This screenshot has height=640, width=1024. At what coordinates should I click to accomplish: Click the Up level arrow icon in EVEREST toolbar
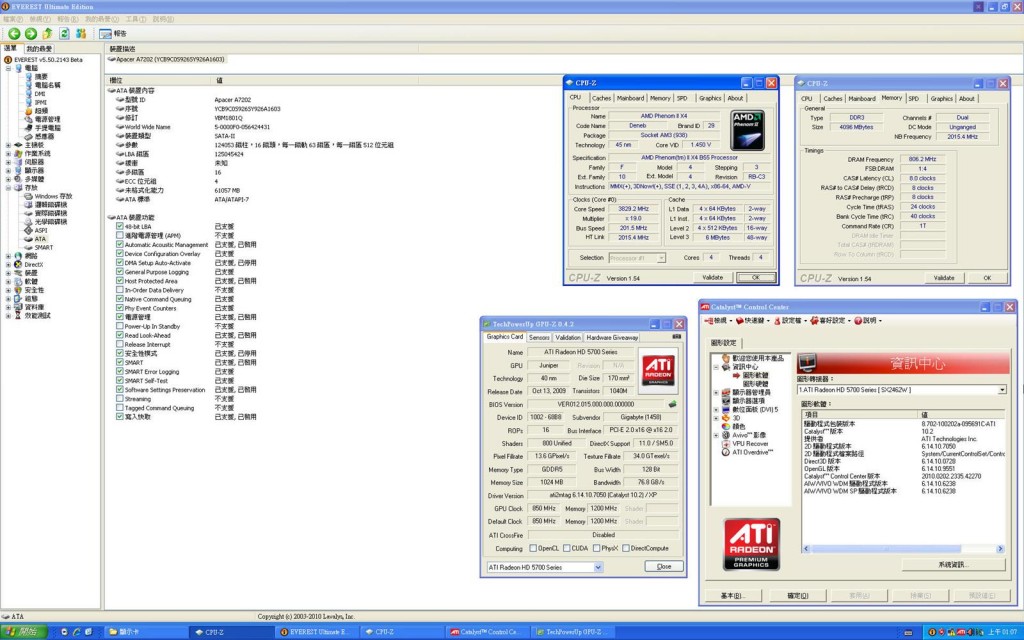tap(47, 33)
